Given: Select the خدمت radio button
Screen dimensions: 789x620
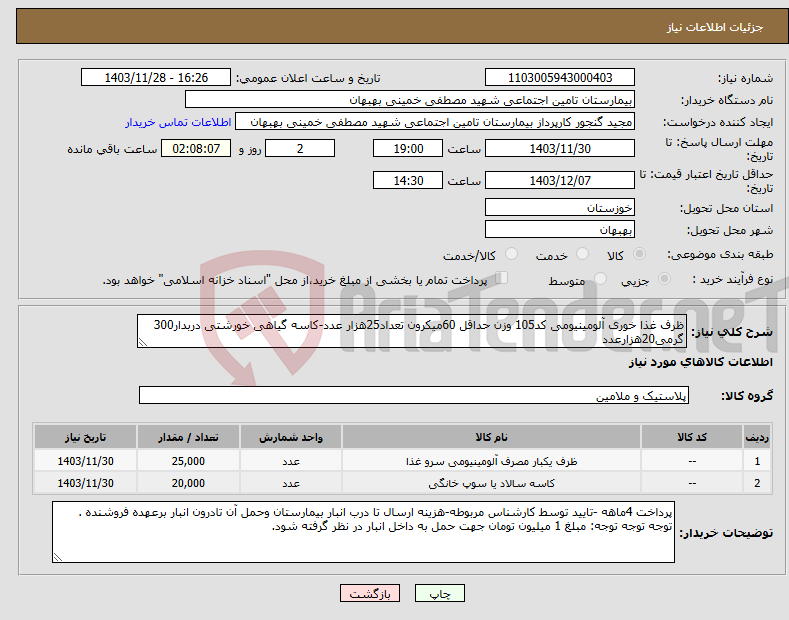Looking at the screenshot, I should 582,254.
